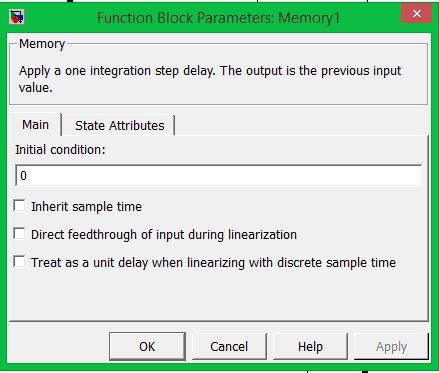Screen dimensions: 439x373
Task: Click the empty area below the checkboxes
Action: tap(219, 295)
